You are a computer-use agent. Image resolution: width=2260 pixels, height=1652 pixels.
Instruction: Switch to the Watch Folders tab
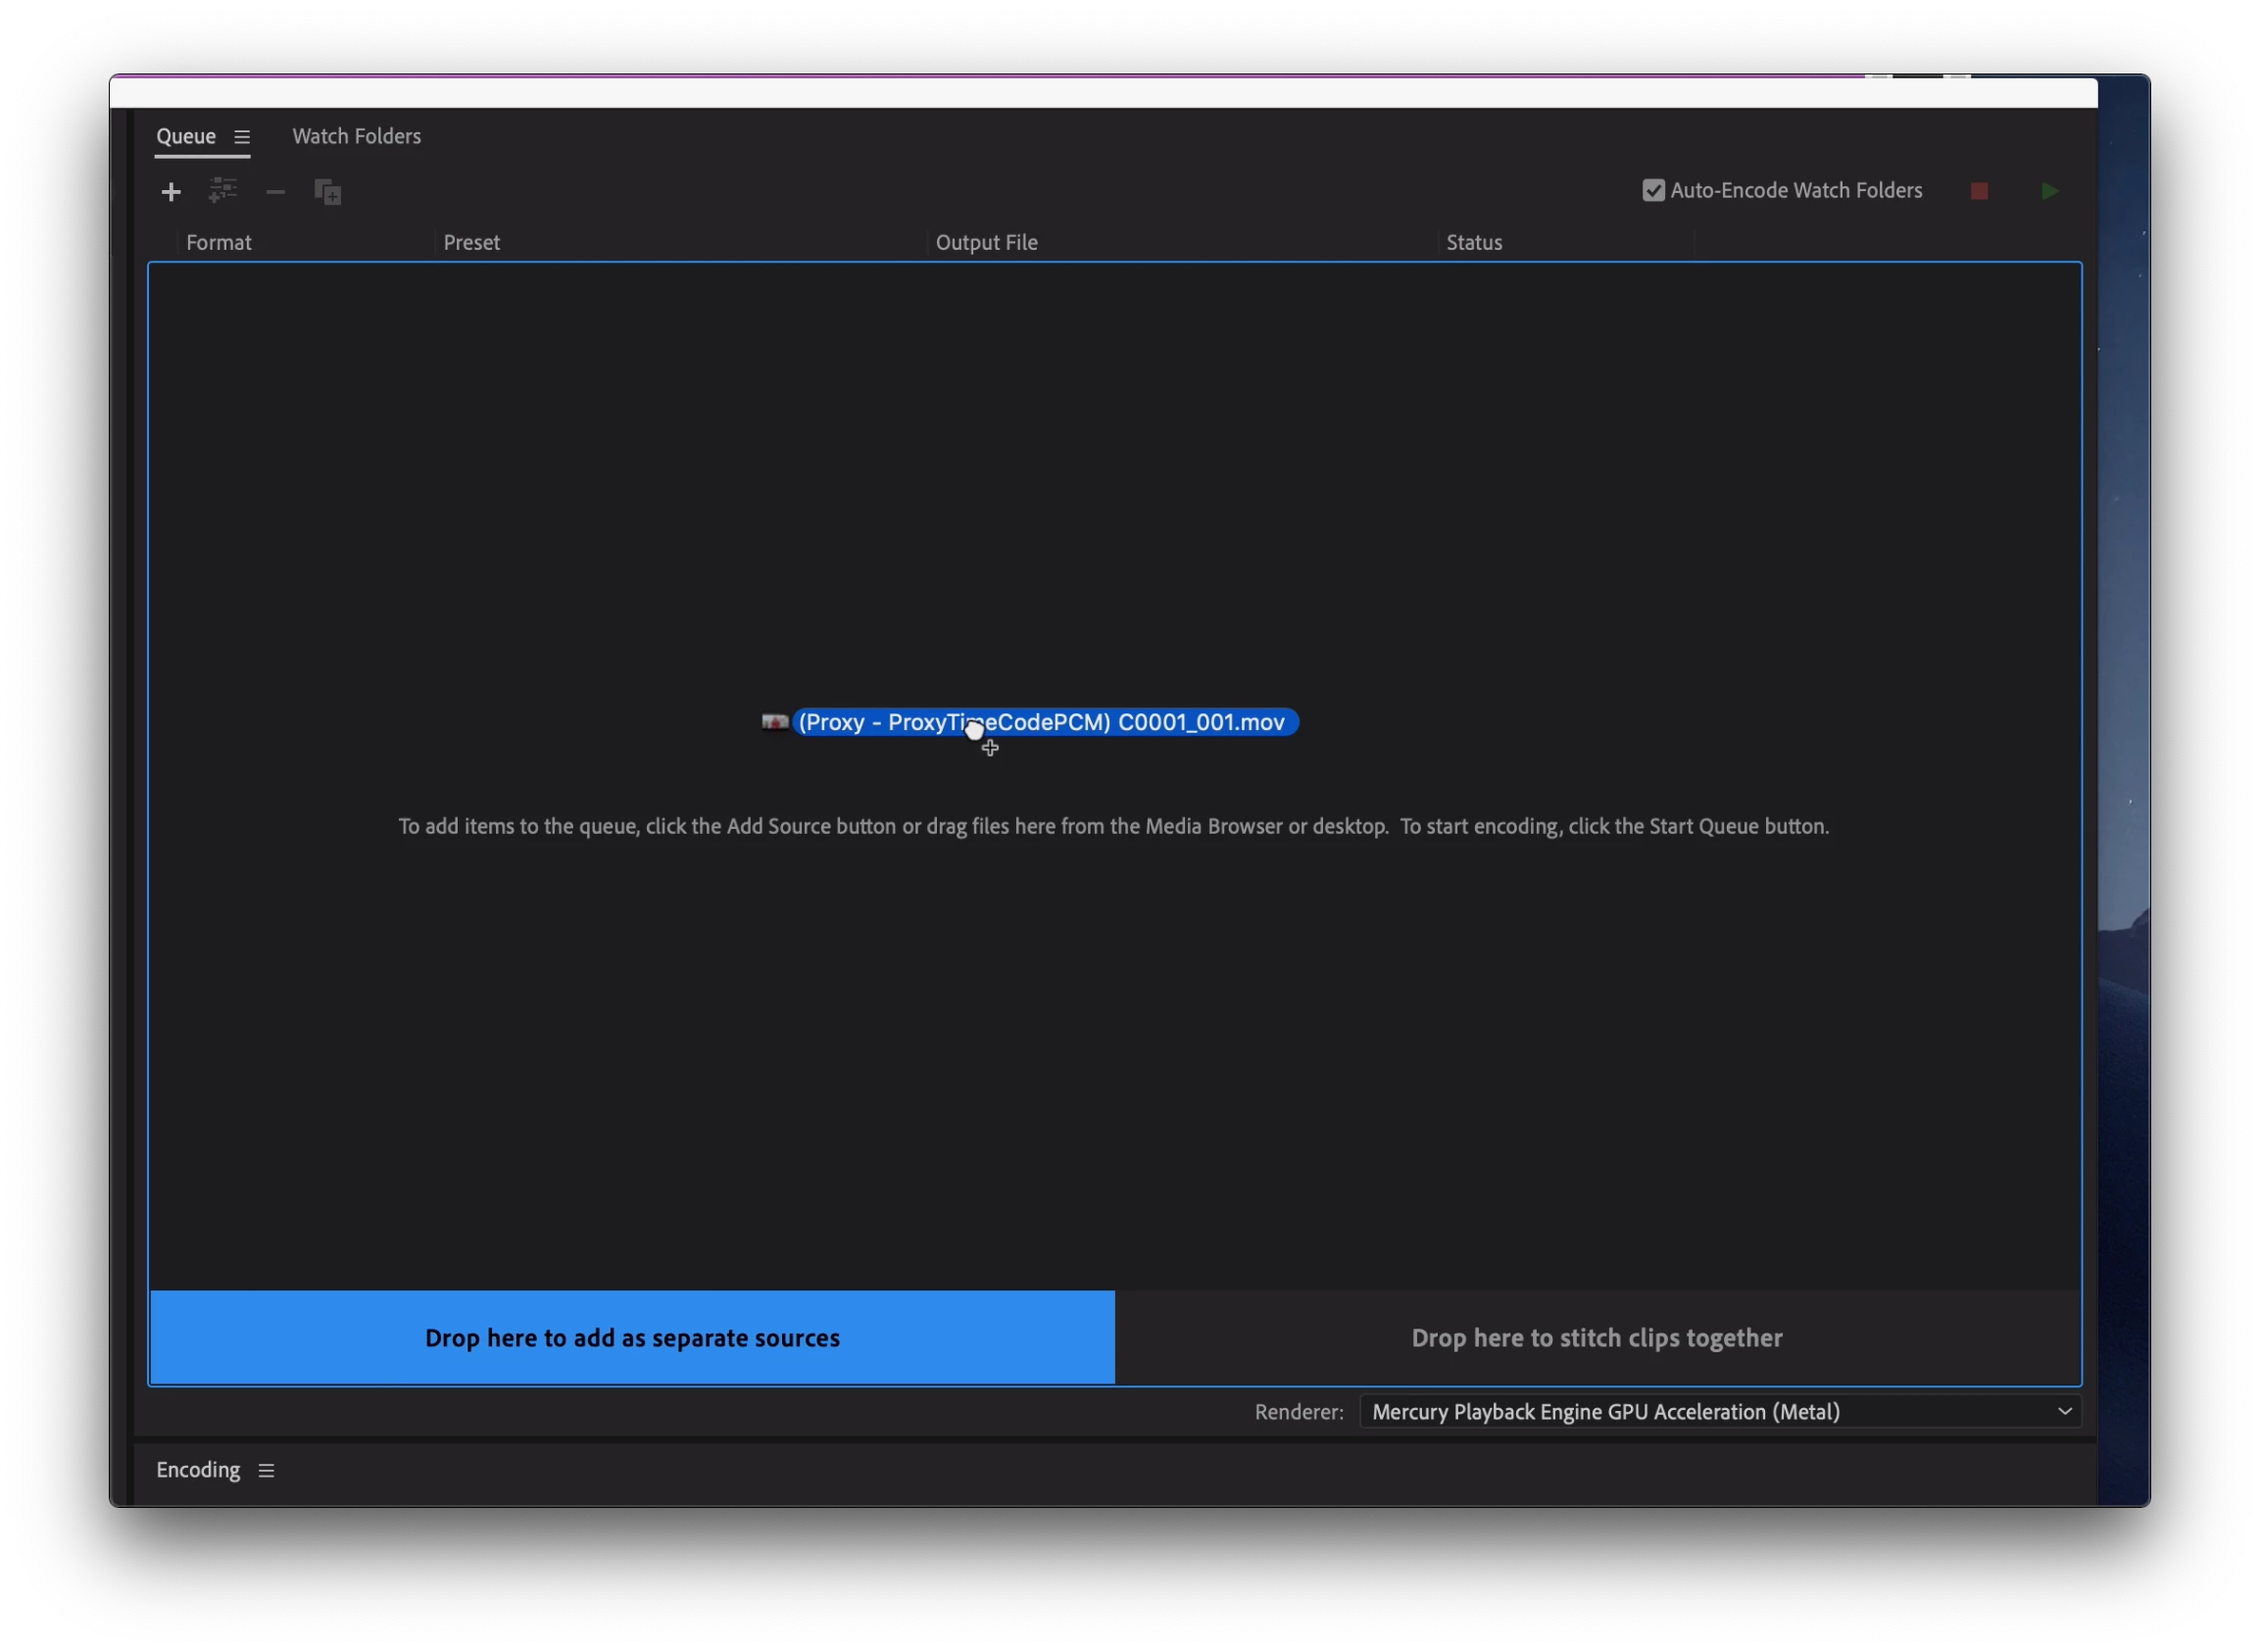(x=356, y=136)
